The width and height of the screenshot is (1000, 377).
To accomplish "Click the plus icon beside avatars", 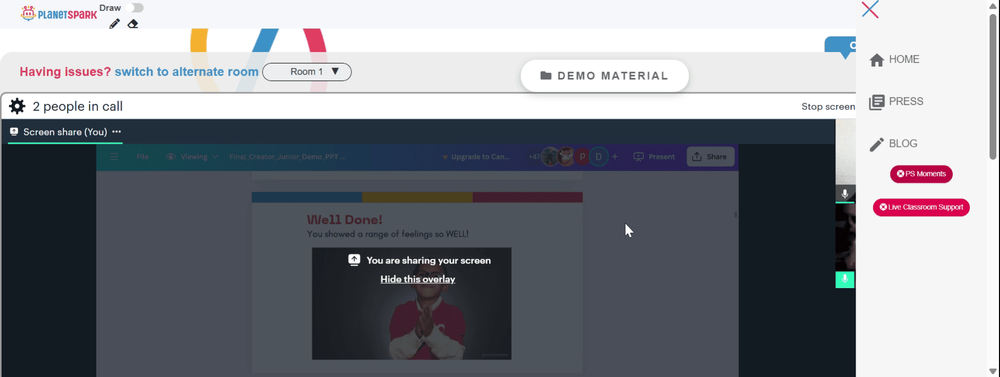I will (x=615, y=157).
